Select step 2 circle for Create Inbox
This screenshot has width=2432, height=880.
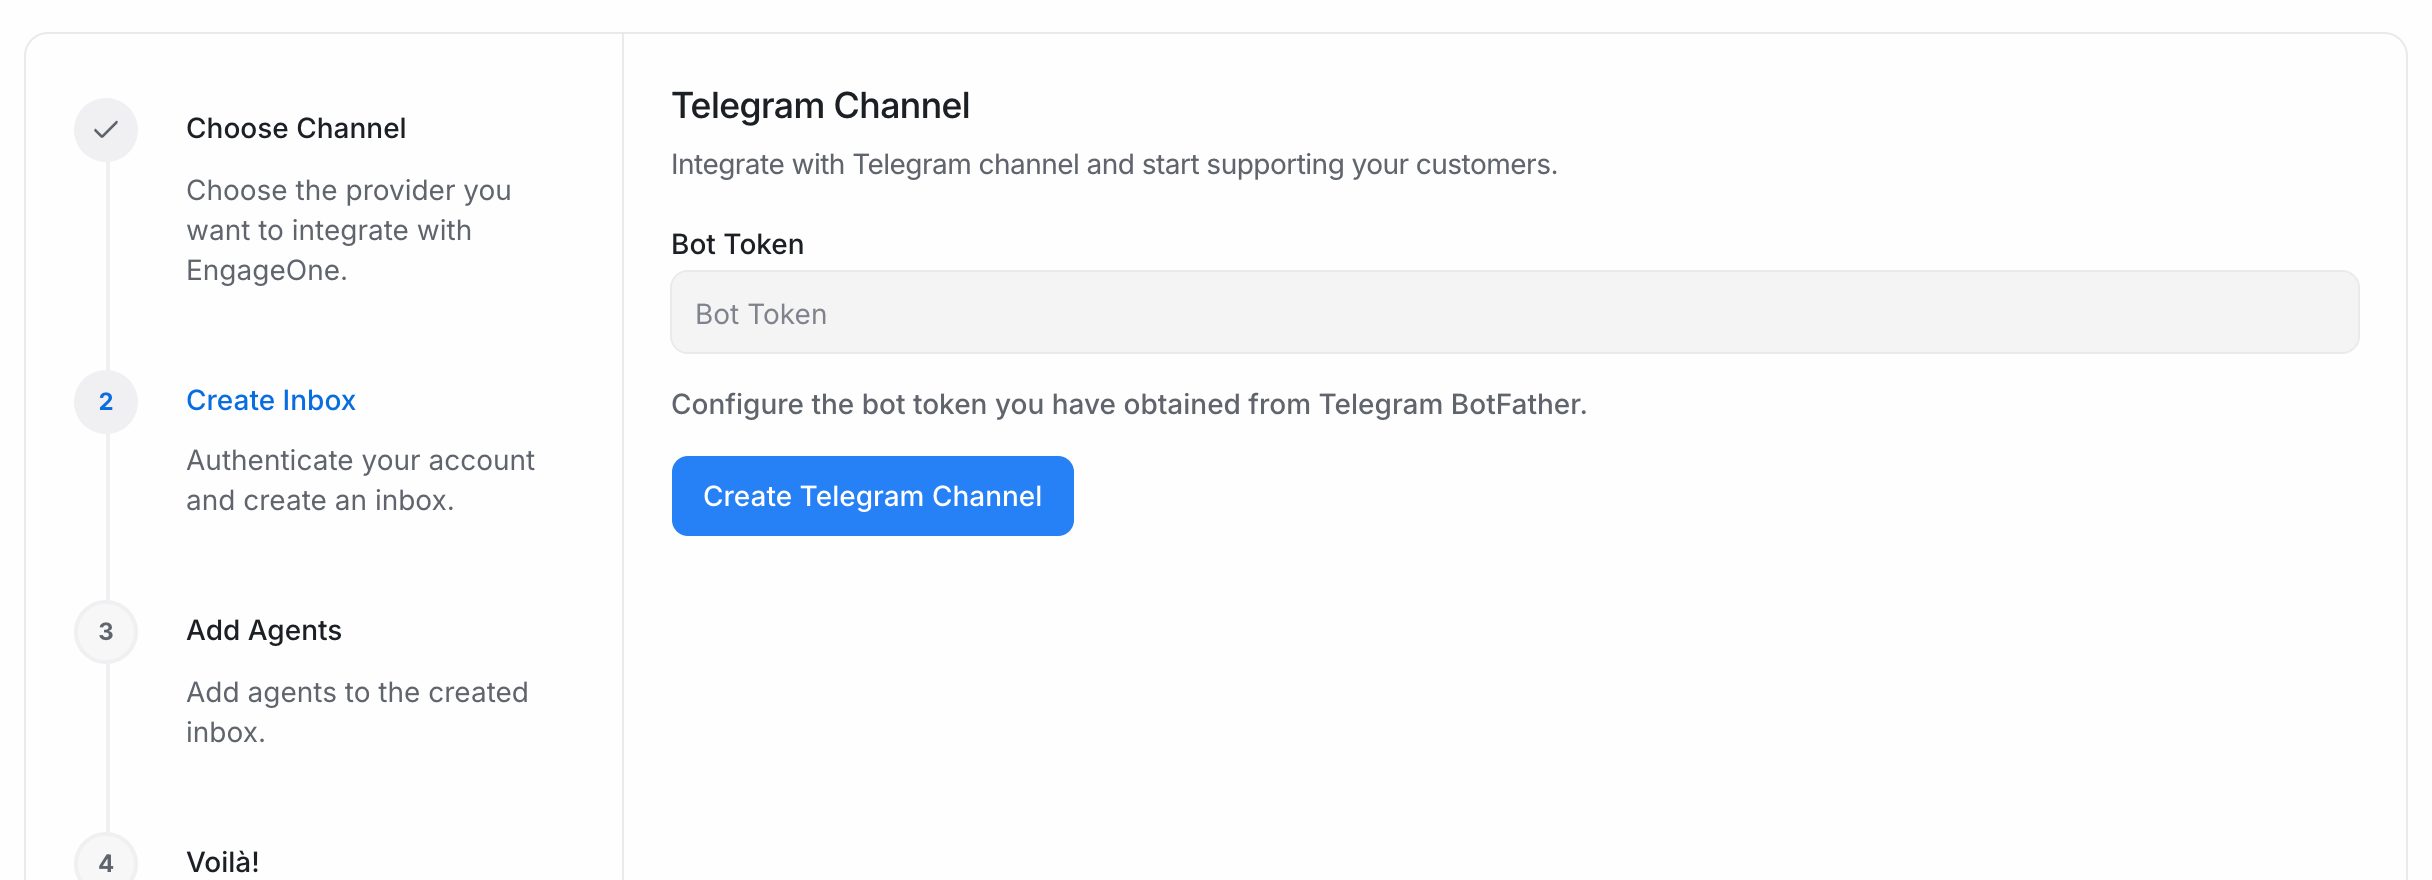click(x=106, y=401)
